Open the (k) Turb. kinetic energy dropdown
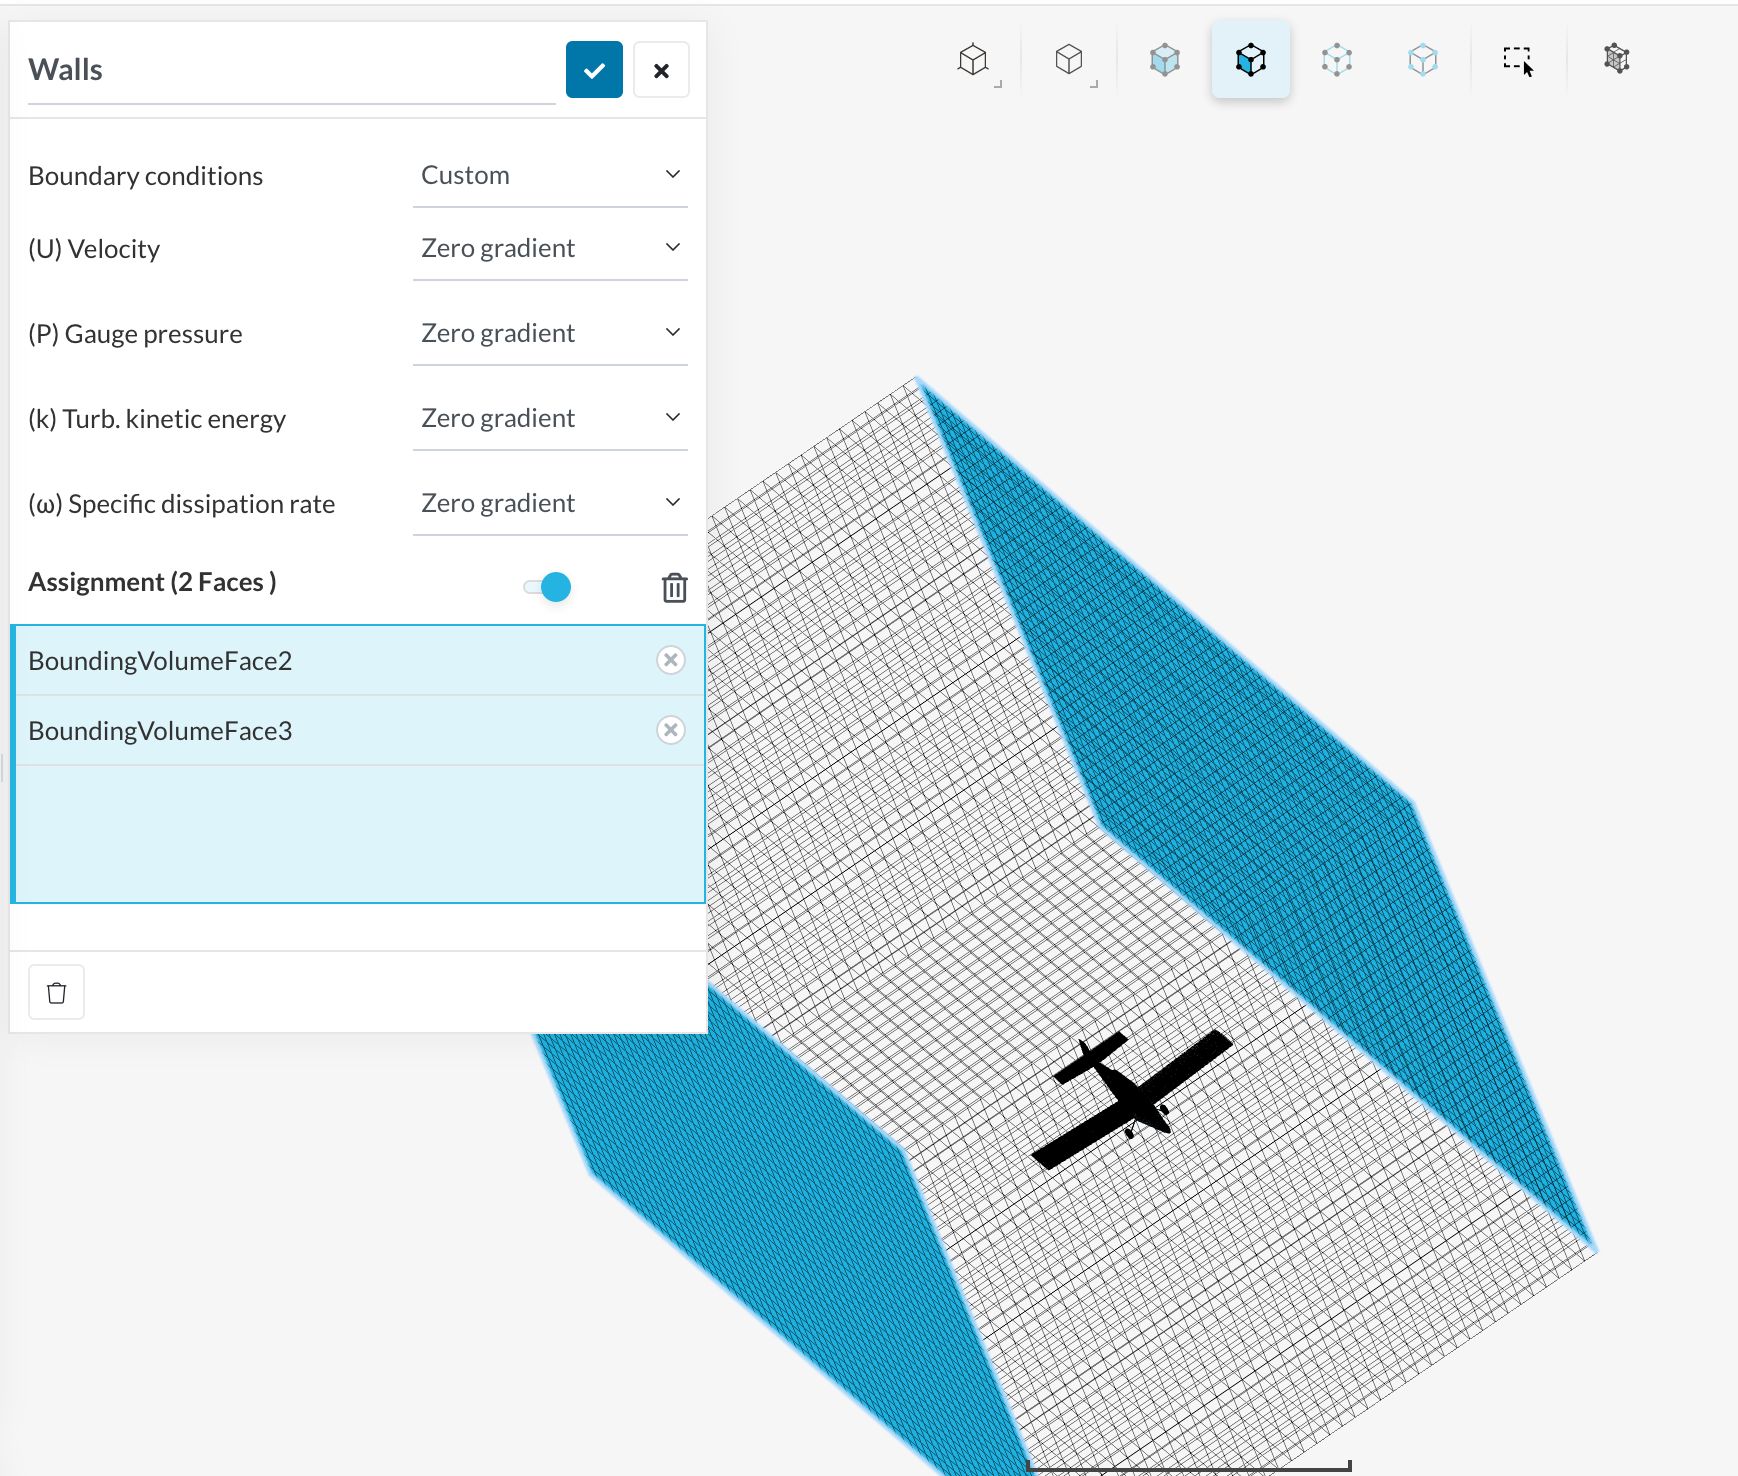 coord(550,419)
